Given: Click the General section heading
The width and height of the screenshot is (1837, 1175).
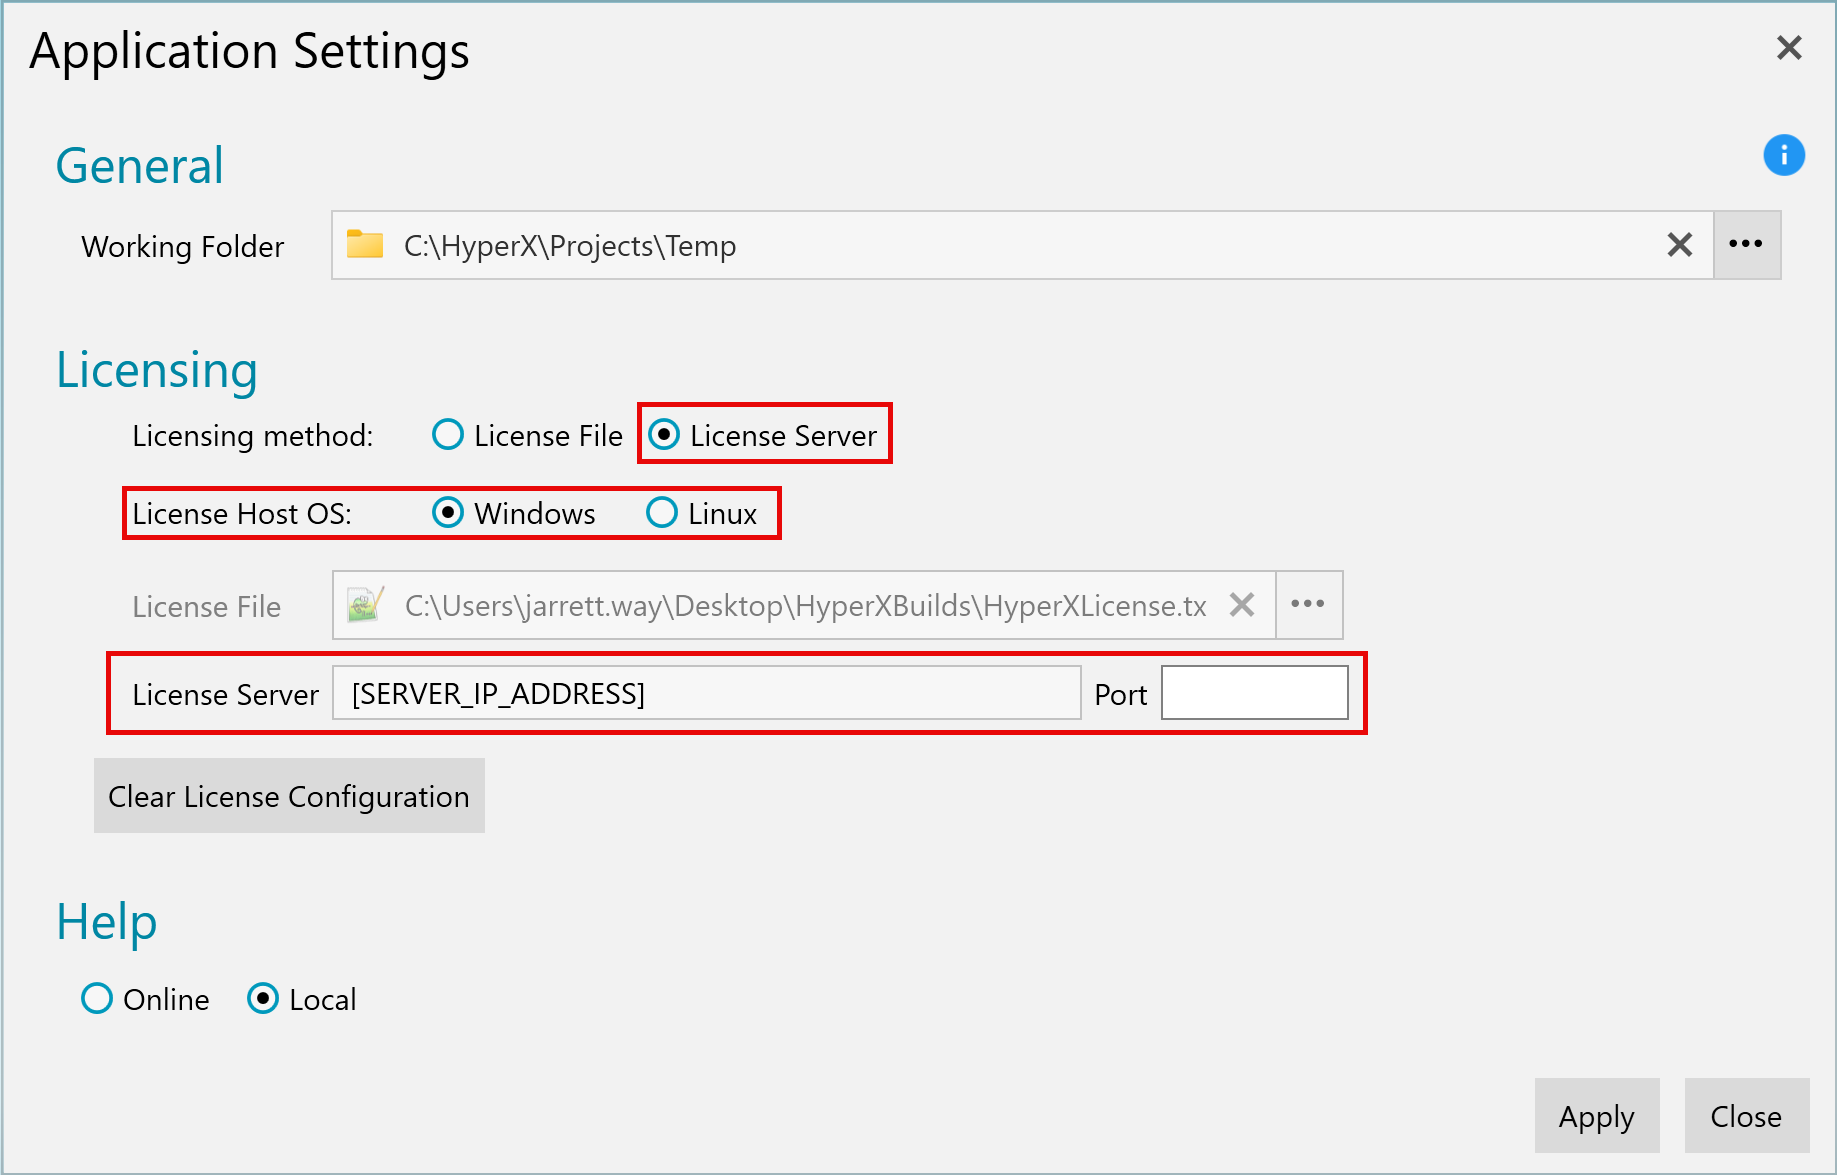Looking at the screenshot, I should click(139, 166).
